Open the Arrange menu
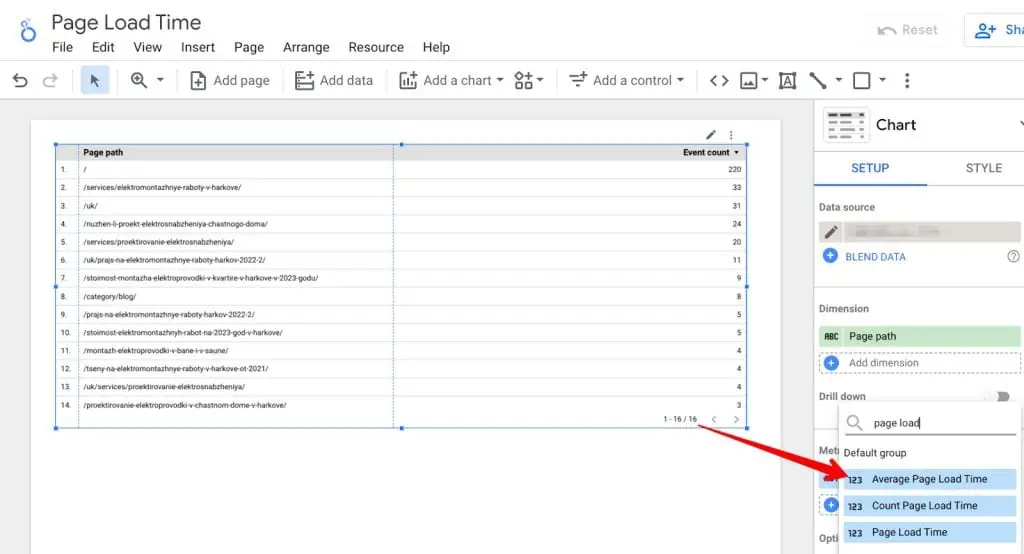 click(306, 47)
